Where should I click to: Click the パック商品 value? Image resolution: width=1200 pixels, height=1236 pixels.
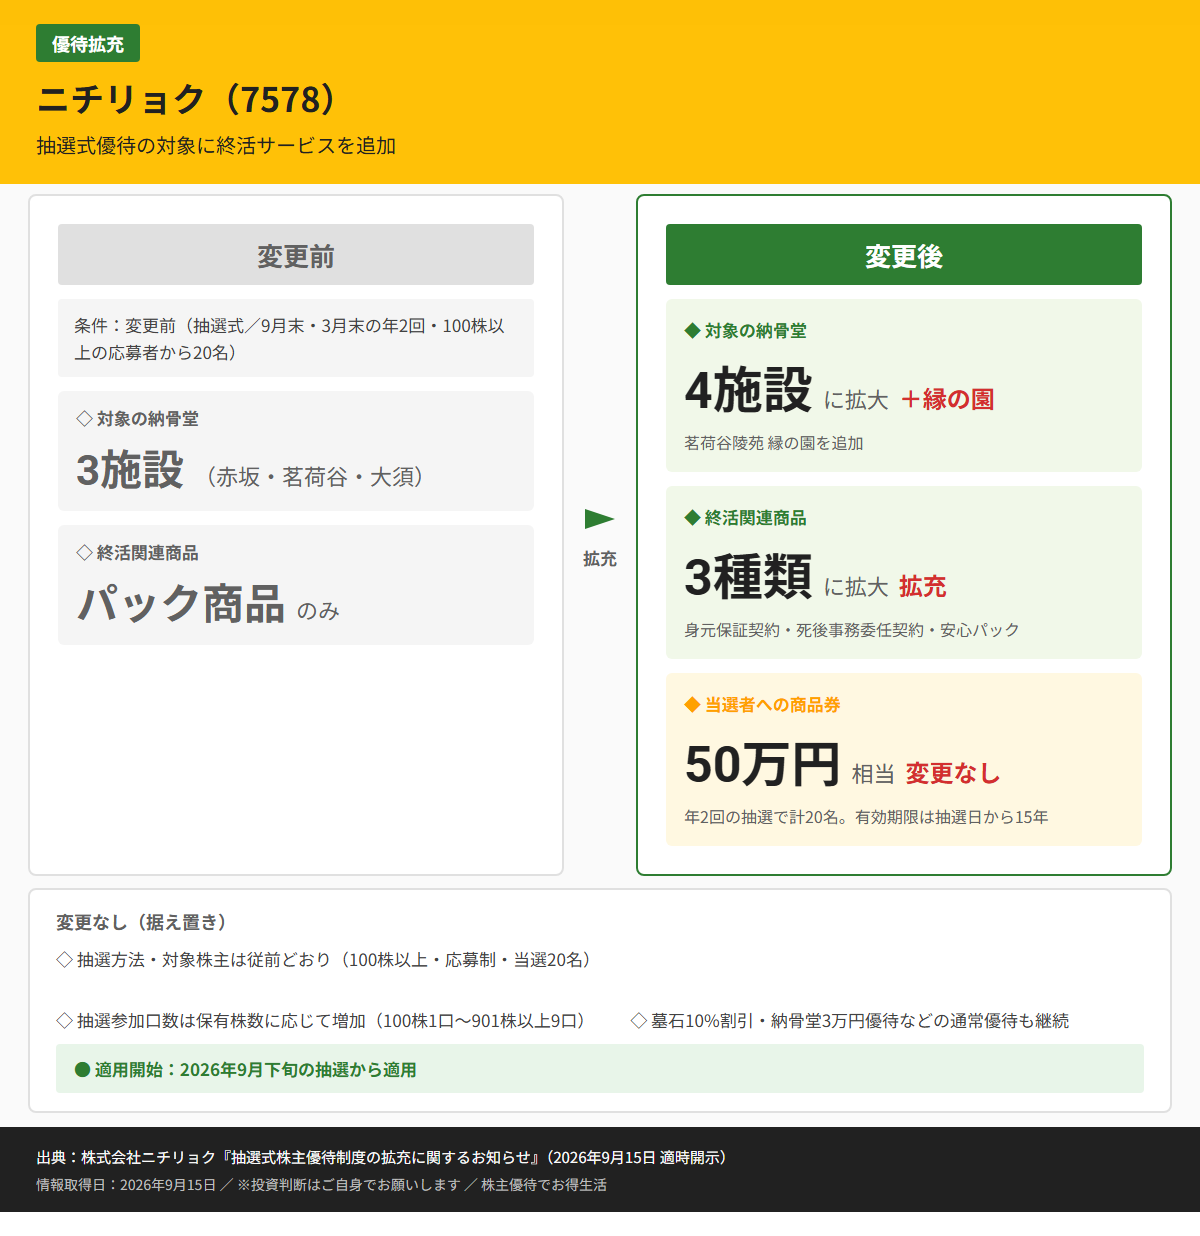click(181, 604)
